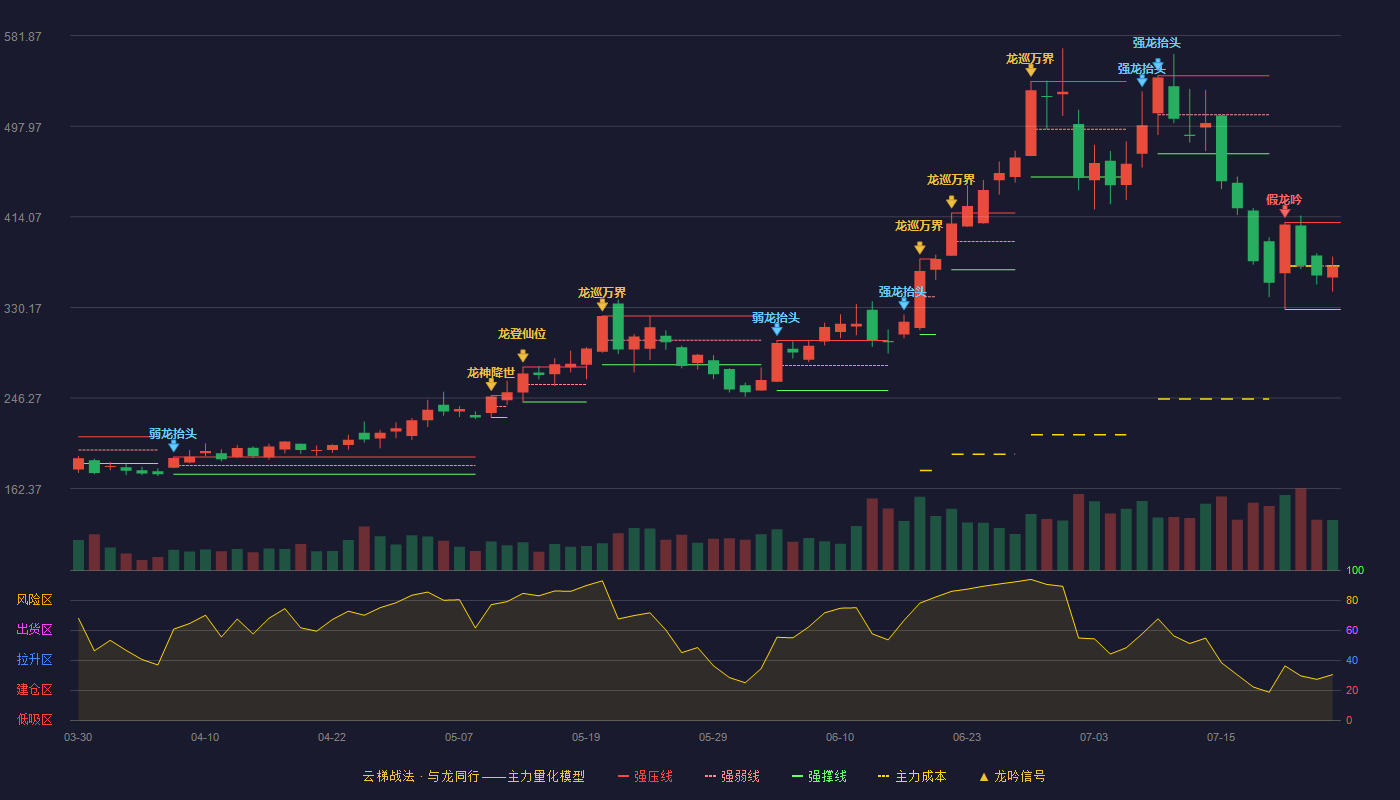Click the 建仓区 zone label

click(x=34, y=690)
